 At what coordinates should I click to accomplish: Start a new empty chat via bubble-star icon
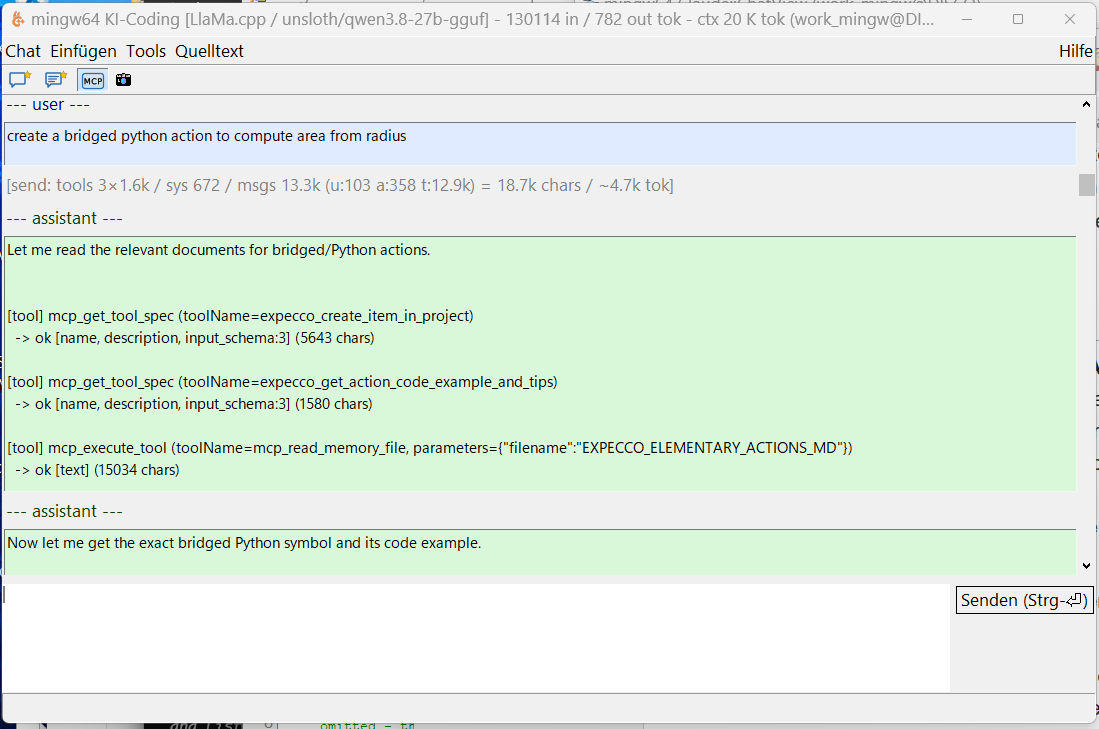pos(20,80)
